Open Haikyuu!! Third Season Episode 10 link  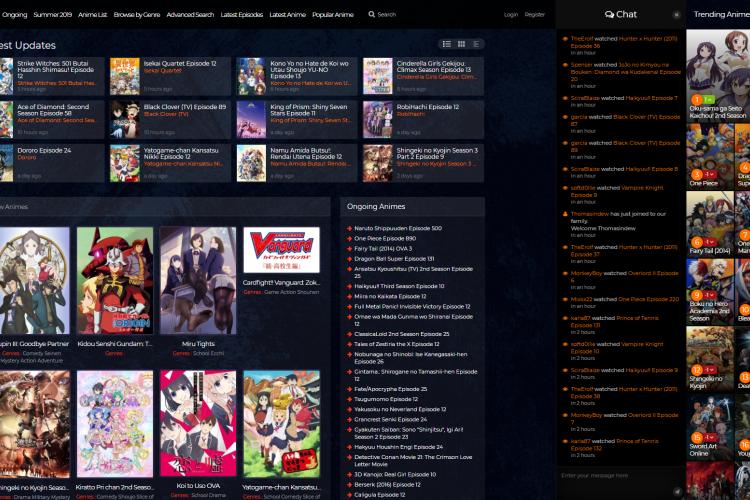point(399,286)
